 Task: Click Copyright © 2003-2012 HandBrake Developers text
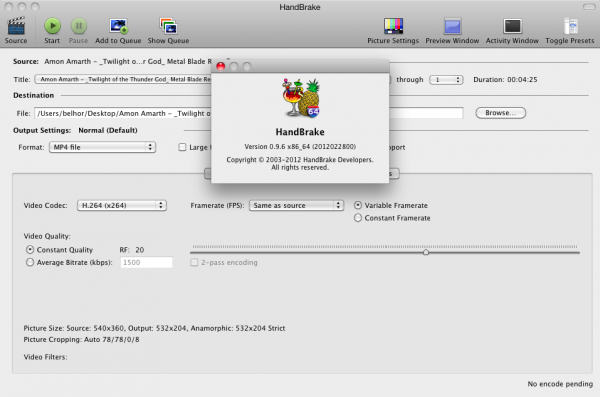pos(300,160)
